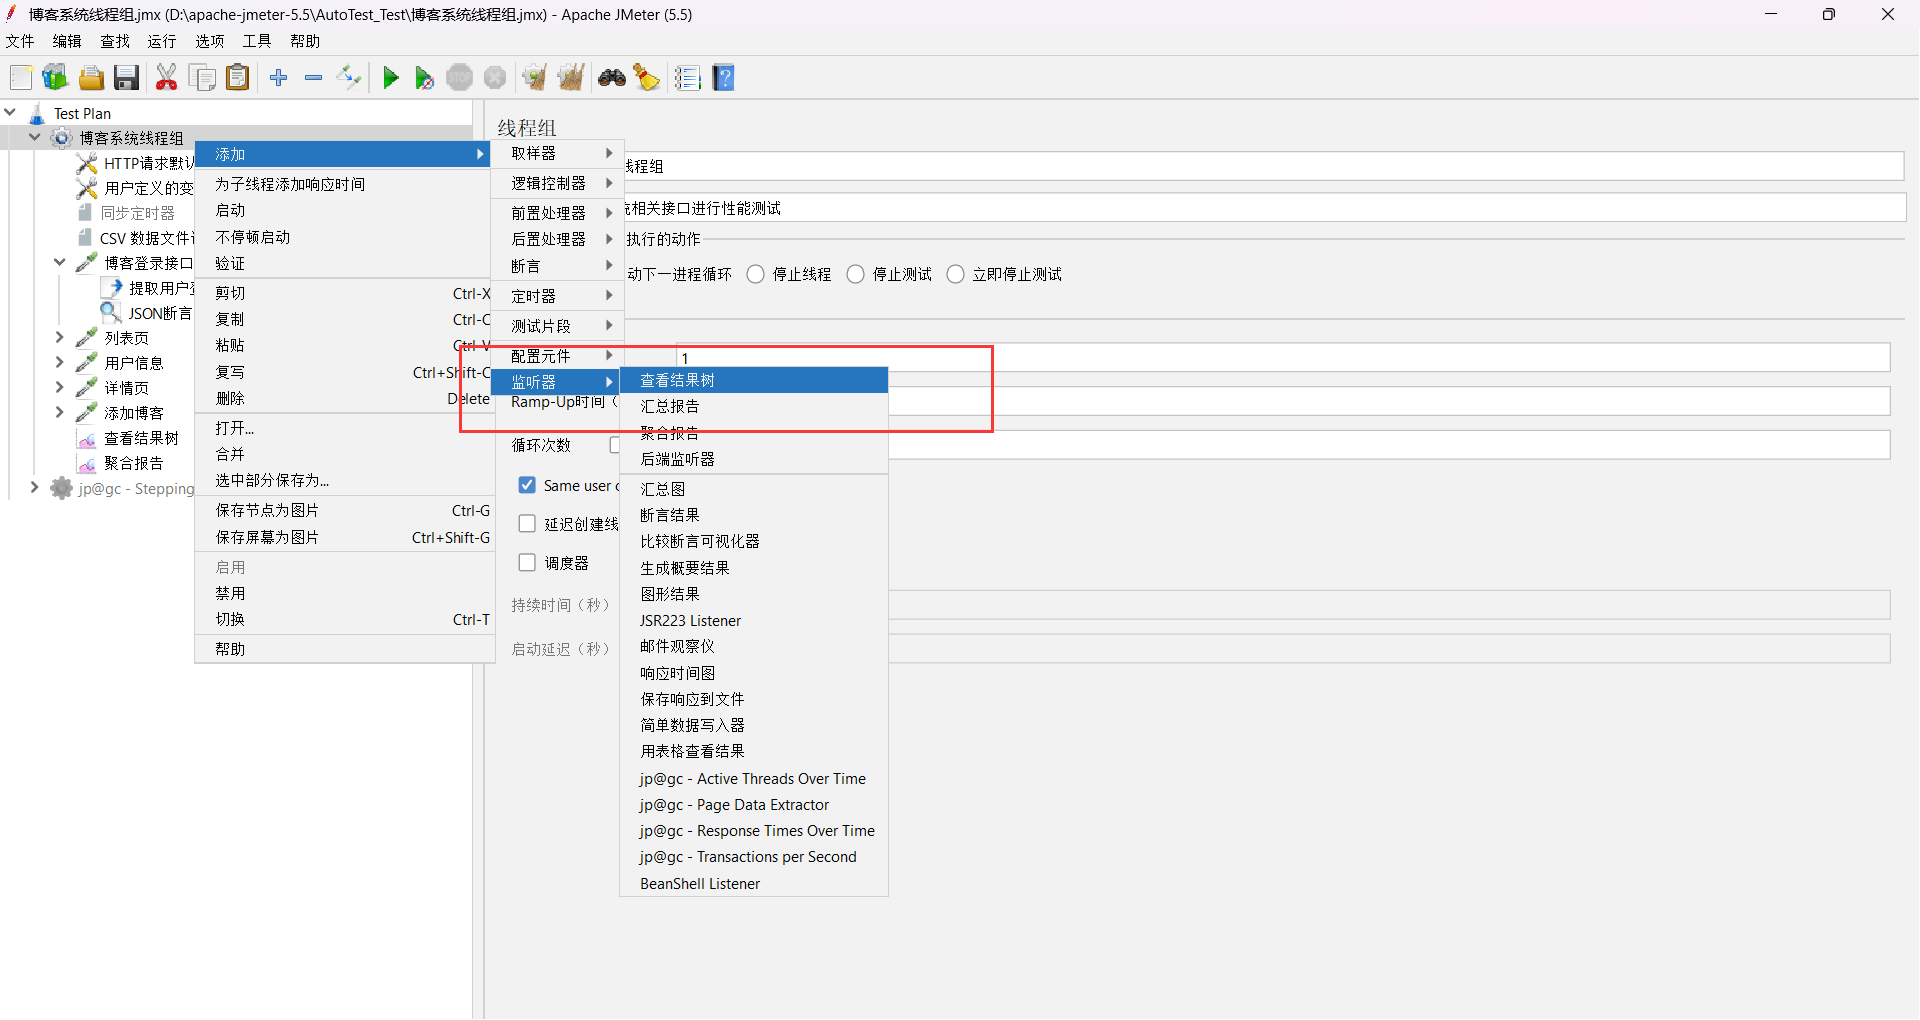The image size is (1920, 1020).
Task: Select 立即停止测试 radio button
Action: coord(956,274)
